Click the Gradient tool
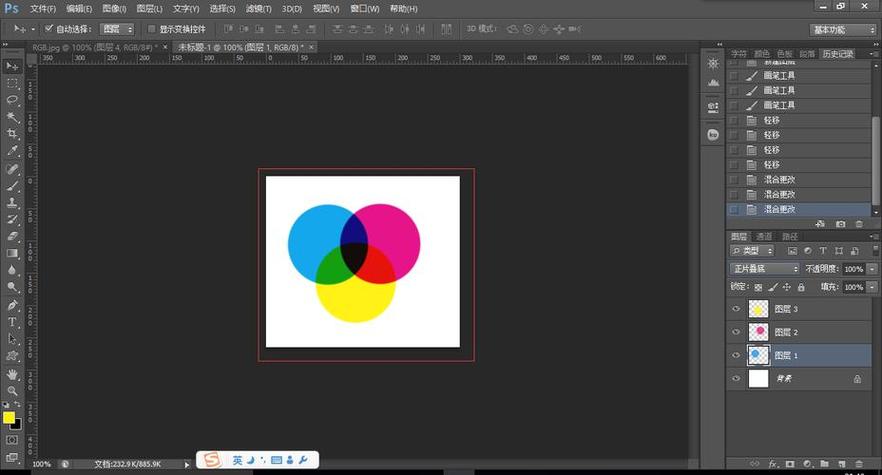The height and width of the screenshot is (475, 882). click(x=13, y=254)
